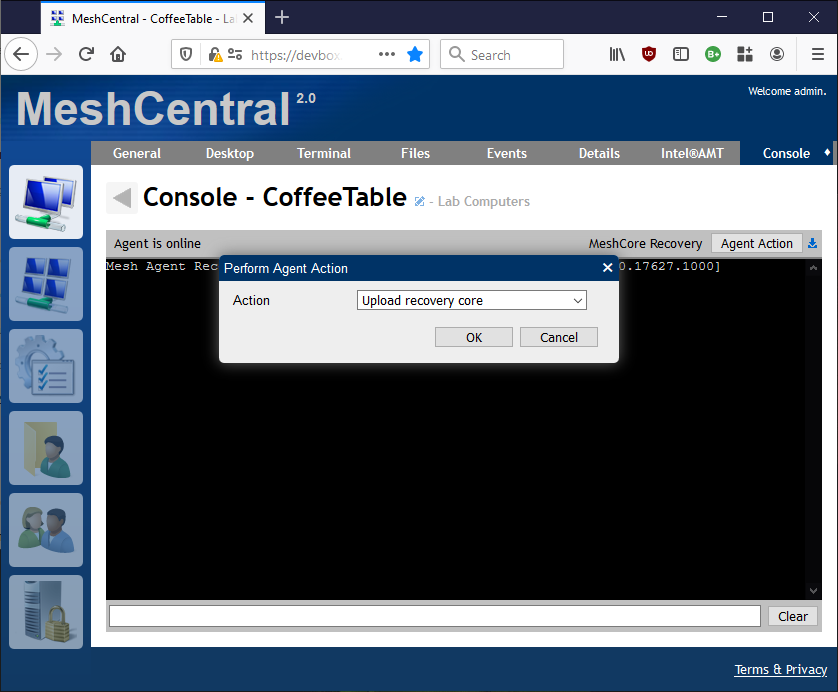Open My Users two-people sidebar icon
Image resolution: width=838 pixels, height=692 pixels.
click(x=46, y=530)
